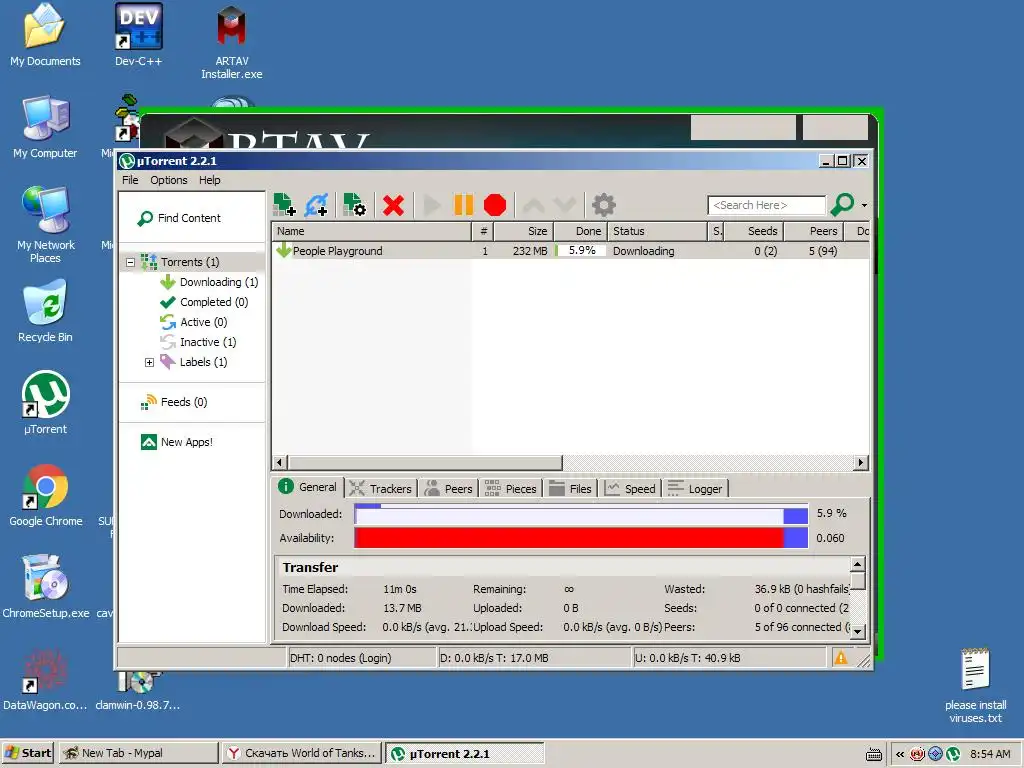The image size is (1024, 768).
Task: Click the Downloaded progress bar
Action: tap(581, 515)
